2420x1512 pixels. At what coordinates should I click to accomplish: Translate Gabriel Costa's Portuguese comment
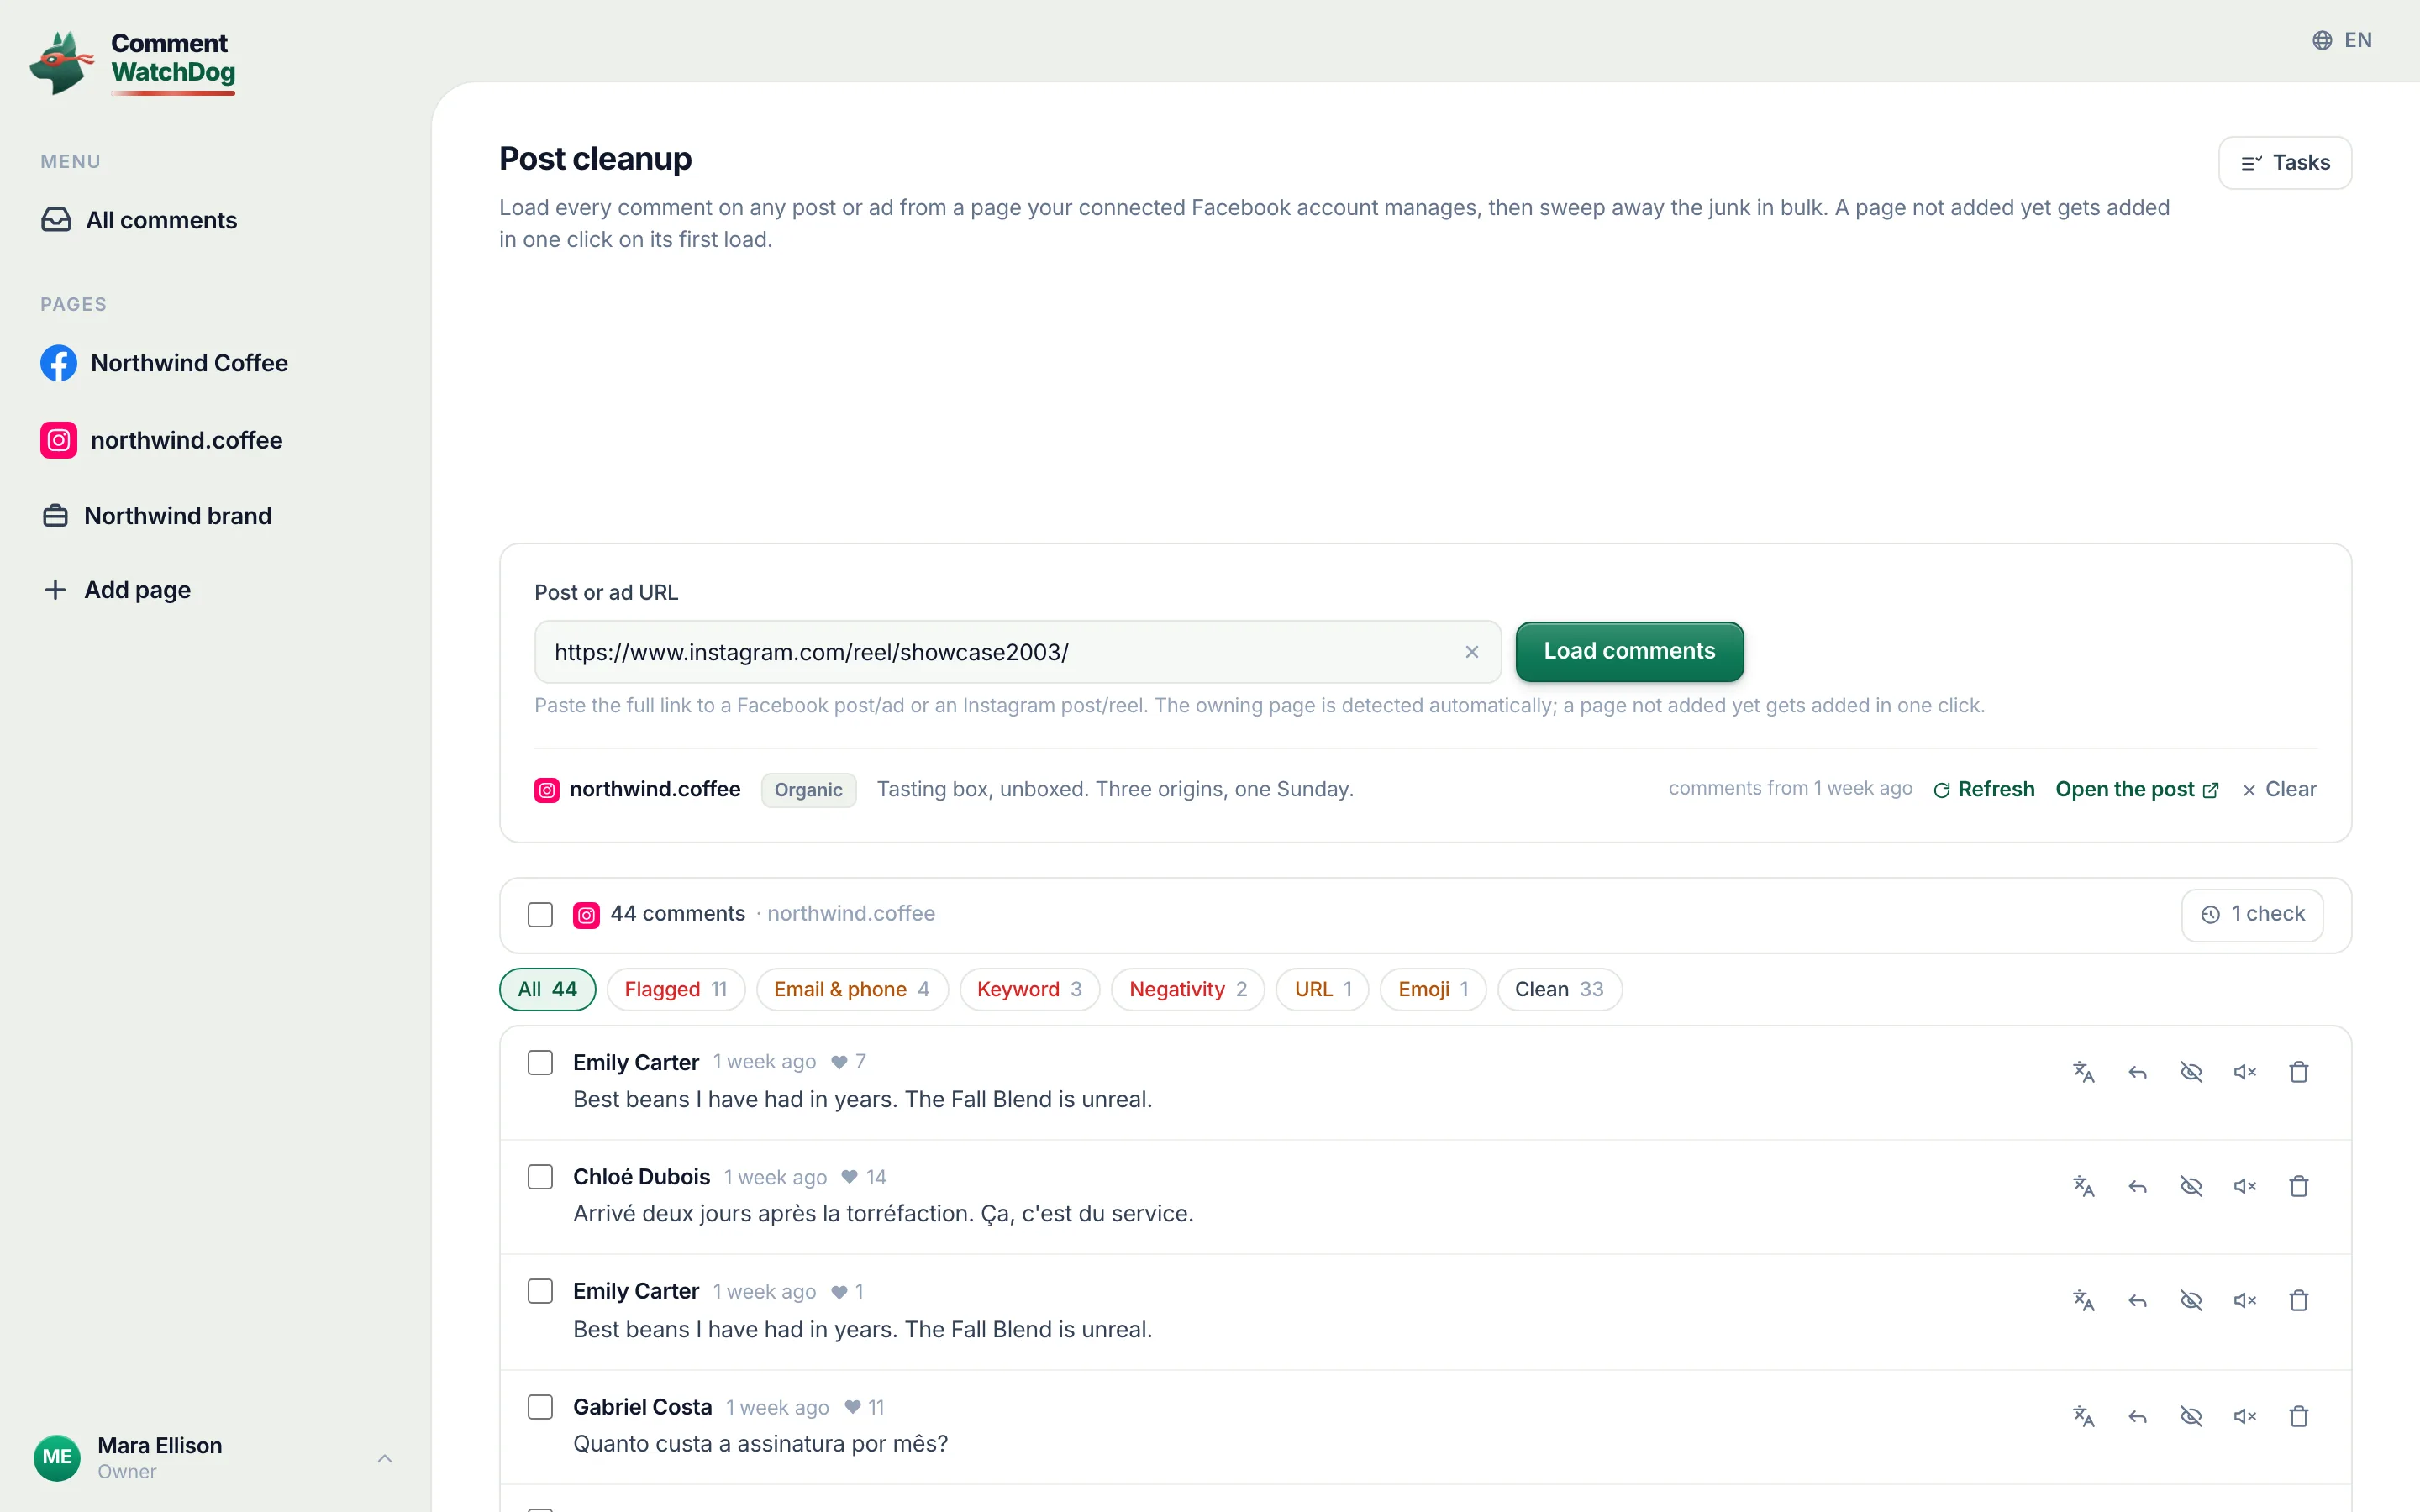2083,1416
